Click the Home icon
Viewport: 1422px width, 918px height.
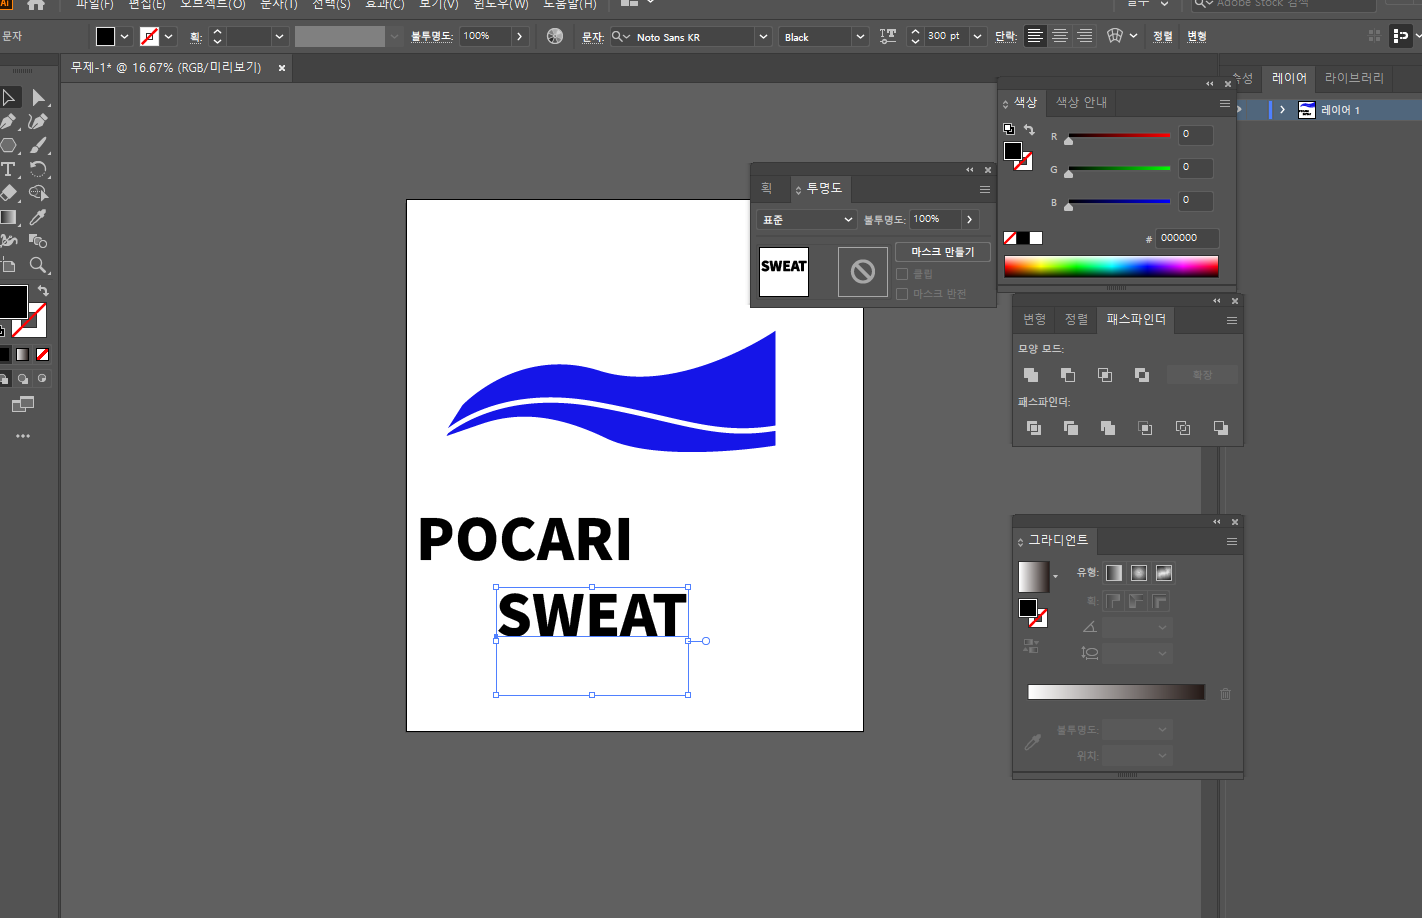[36, 5]
